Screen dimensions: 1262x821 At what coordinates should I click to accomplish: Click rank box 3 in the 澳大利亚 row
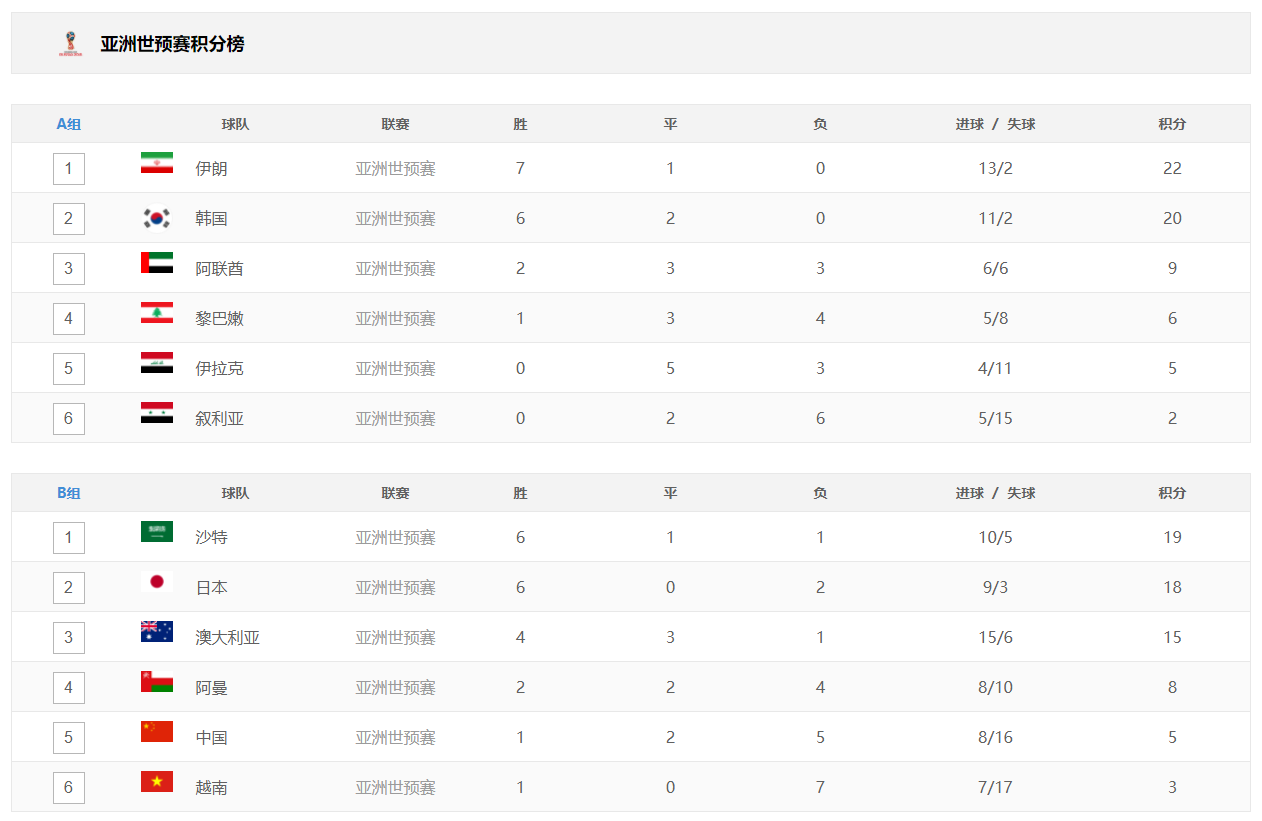69,637
